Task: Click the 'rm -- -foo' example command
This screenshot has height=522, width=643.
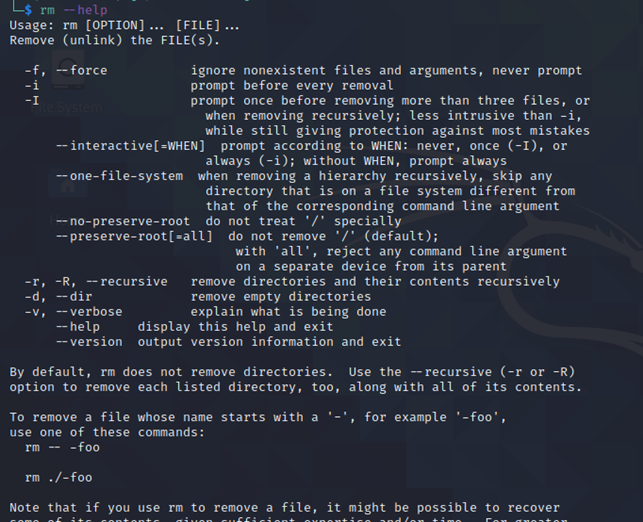Action: pos(62,447)
